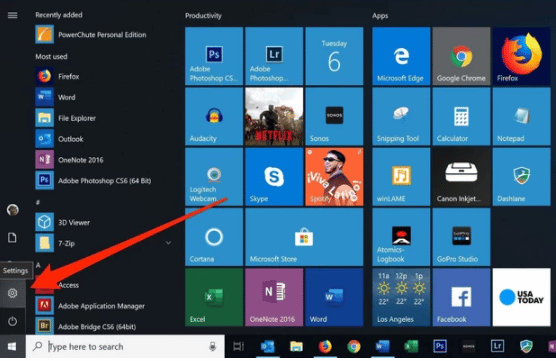
Task: Launch the Logitech Webcam tile
Action: coord(214,177)
